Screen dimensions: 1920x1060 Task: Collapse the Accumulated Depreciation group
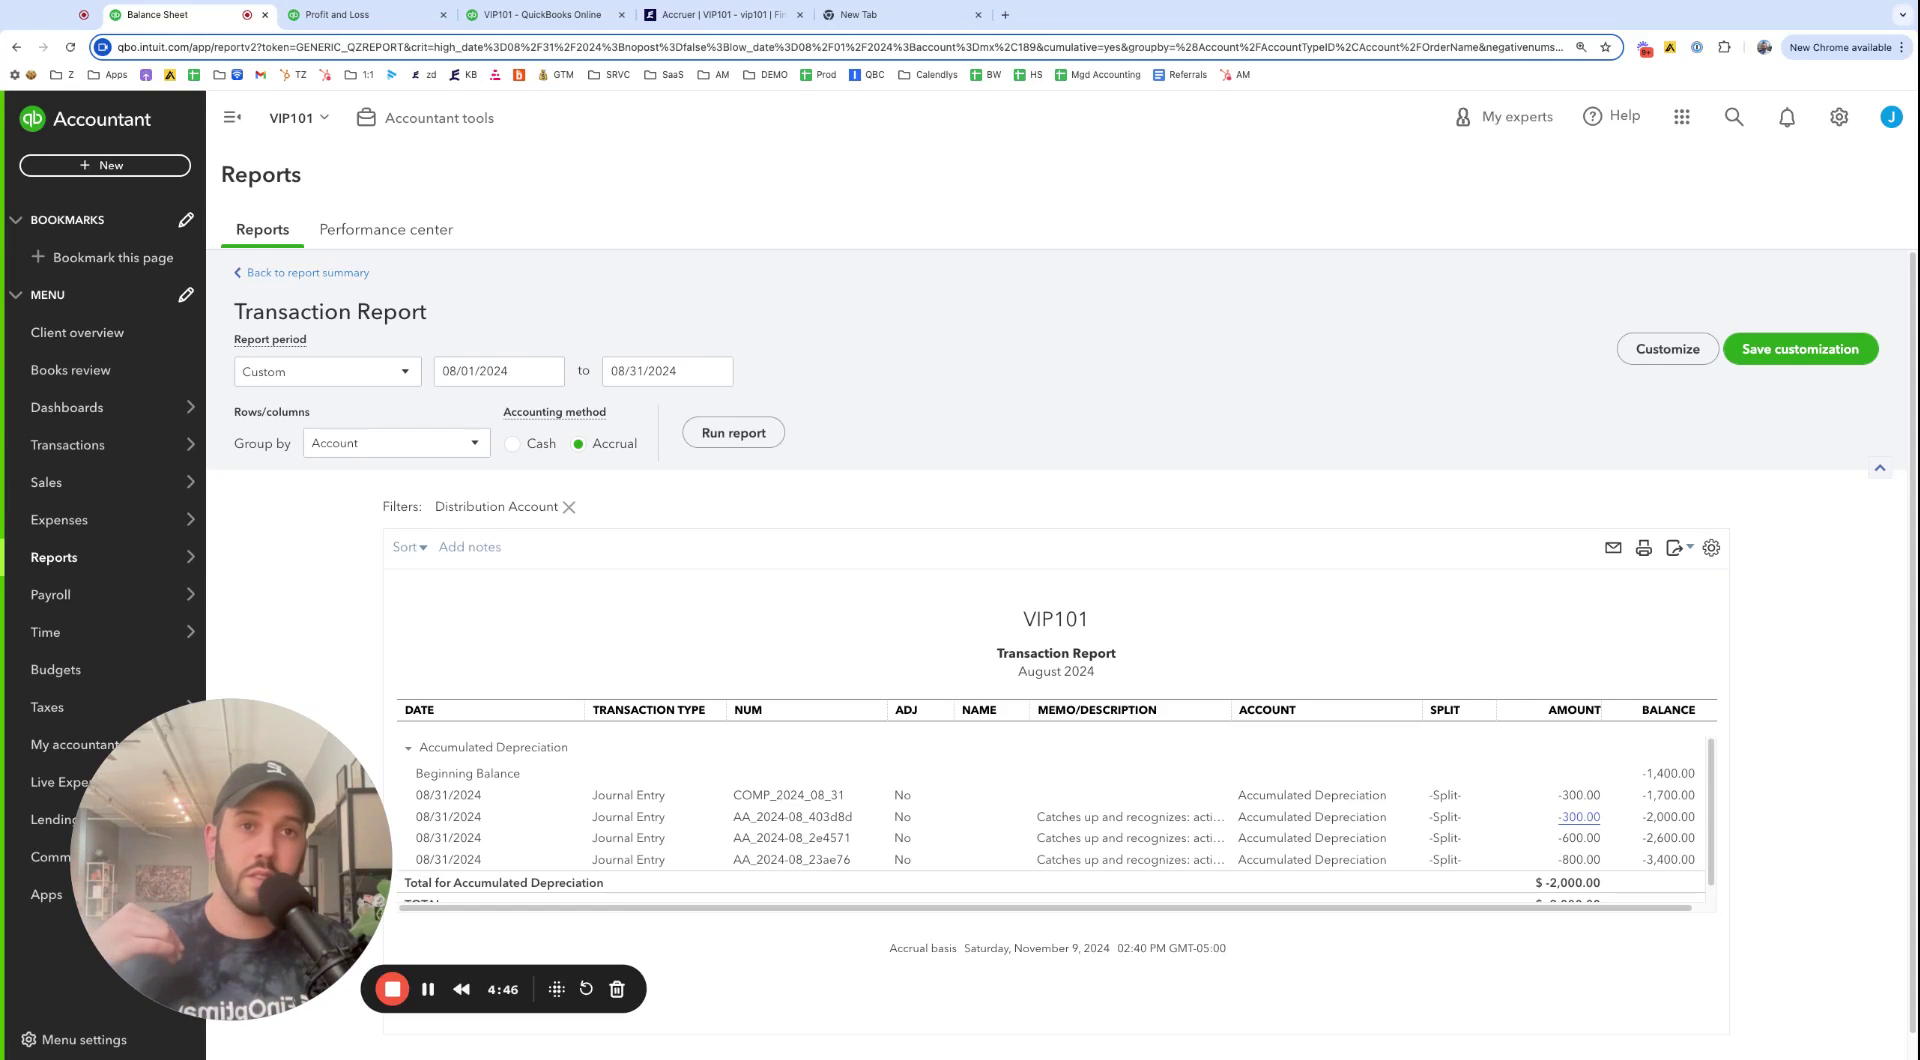pyautogui.click(x=408, y=748)
